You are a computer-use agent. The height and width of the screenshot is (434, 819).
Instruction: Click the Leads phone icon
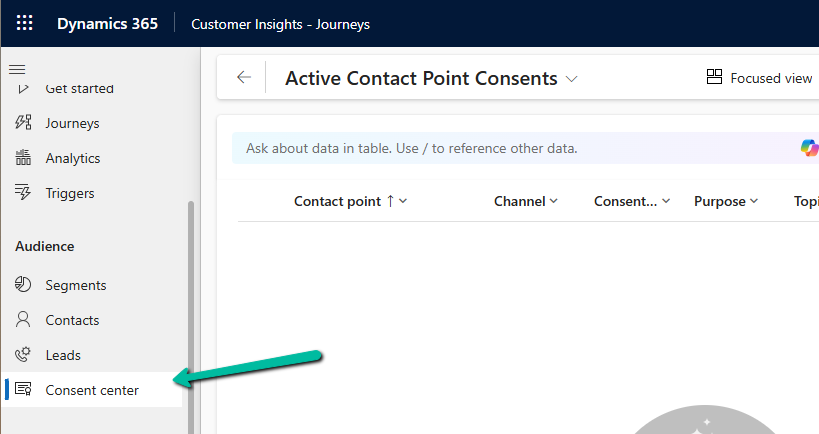click(23, 354)
